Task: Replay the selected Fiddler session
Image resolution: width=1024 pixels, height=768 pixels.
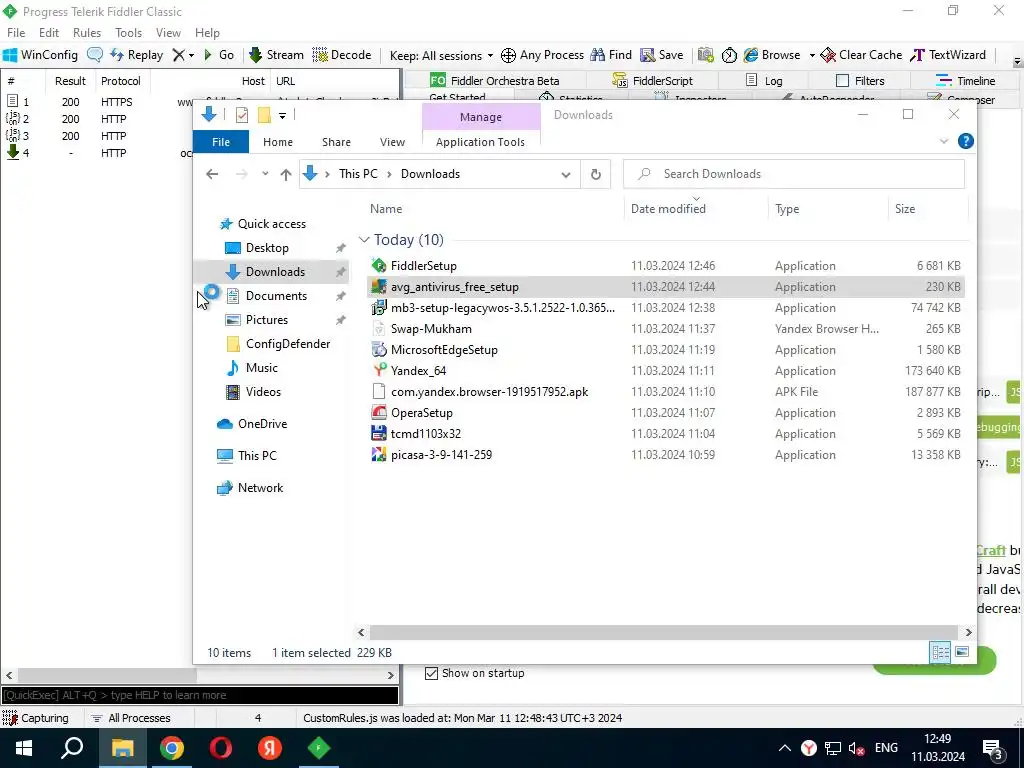Action: tap(136, 55)
